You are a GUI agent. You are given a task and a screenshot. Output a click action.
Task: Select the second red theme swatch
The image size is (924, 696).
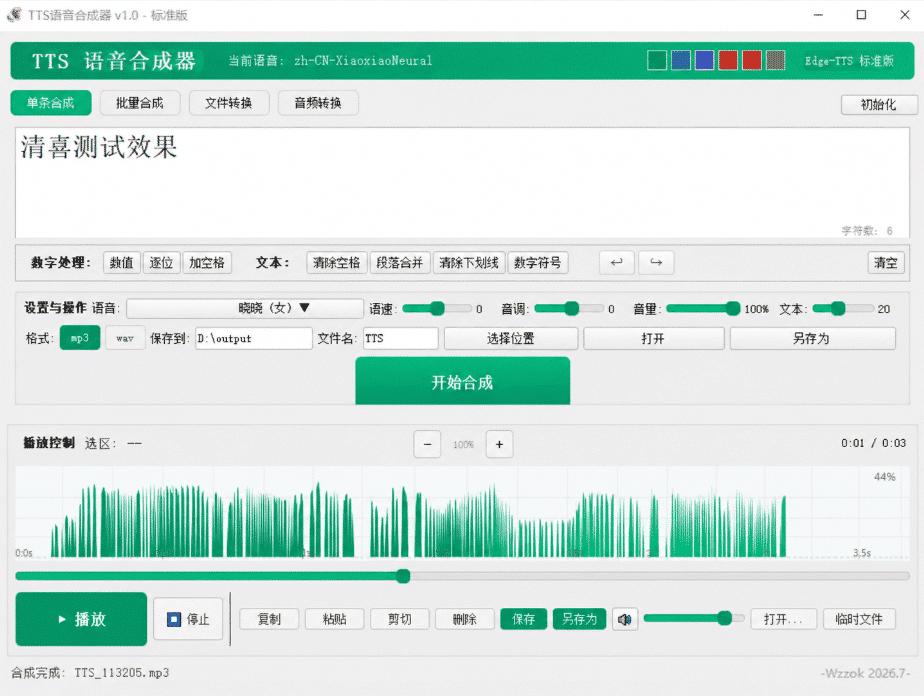(751, 61)
